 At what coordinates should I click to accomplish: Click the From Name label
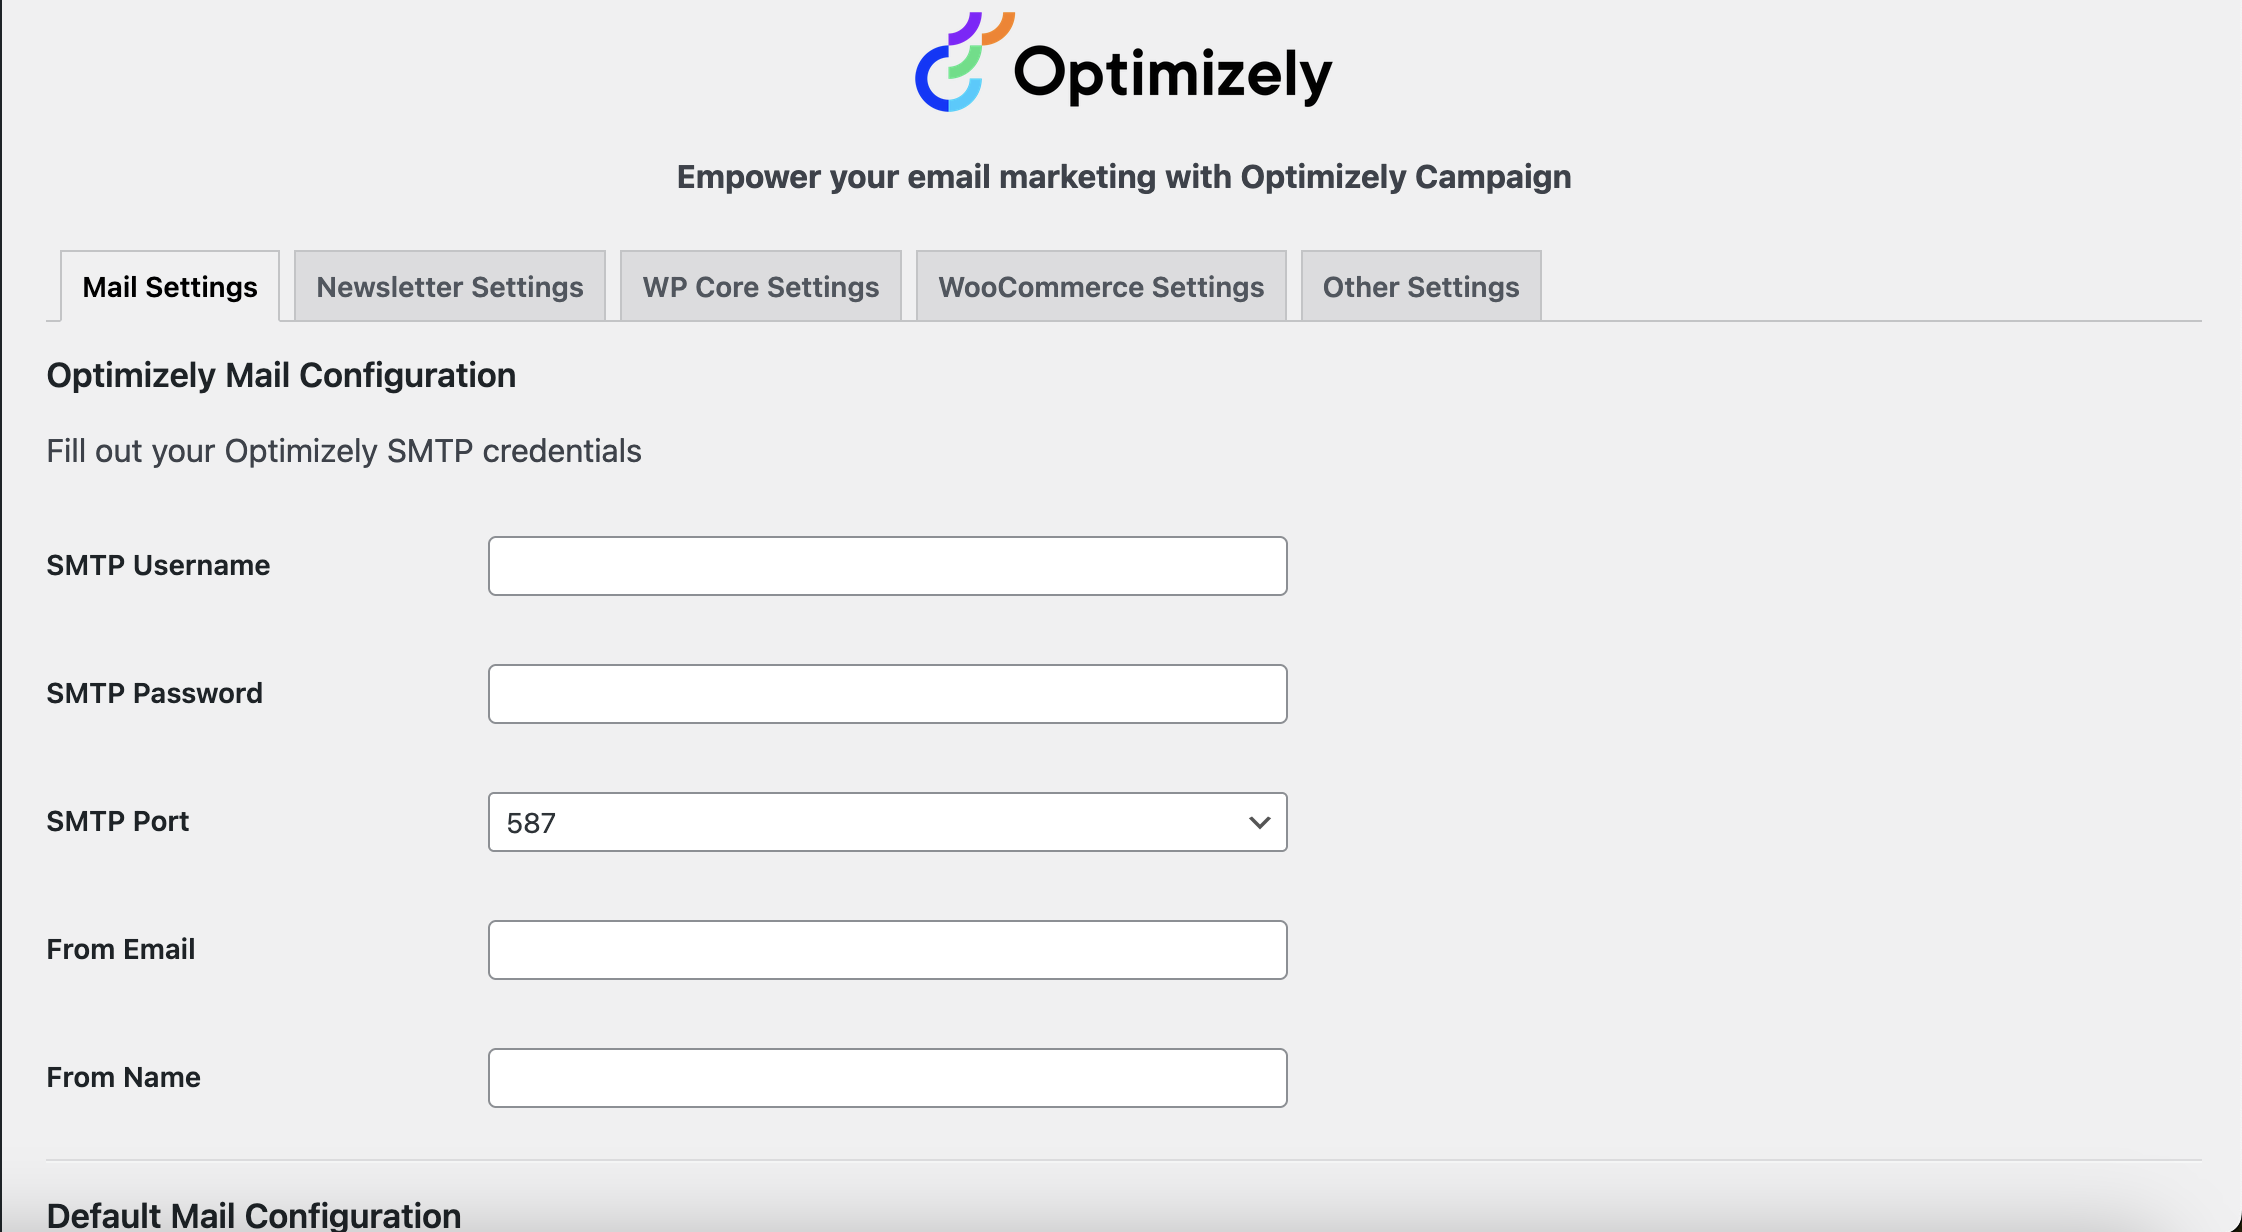tap(124, 1077)
